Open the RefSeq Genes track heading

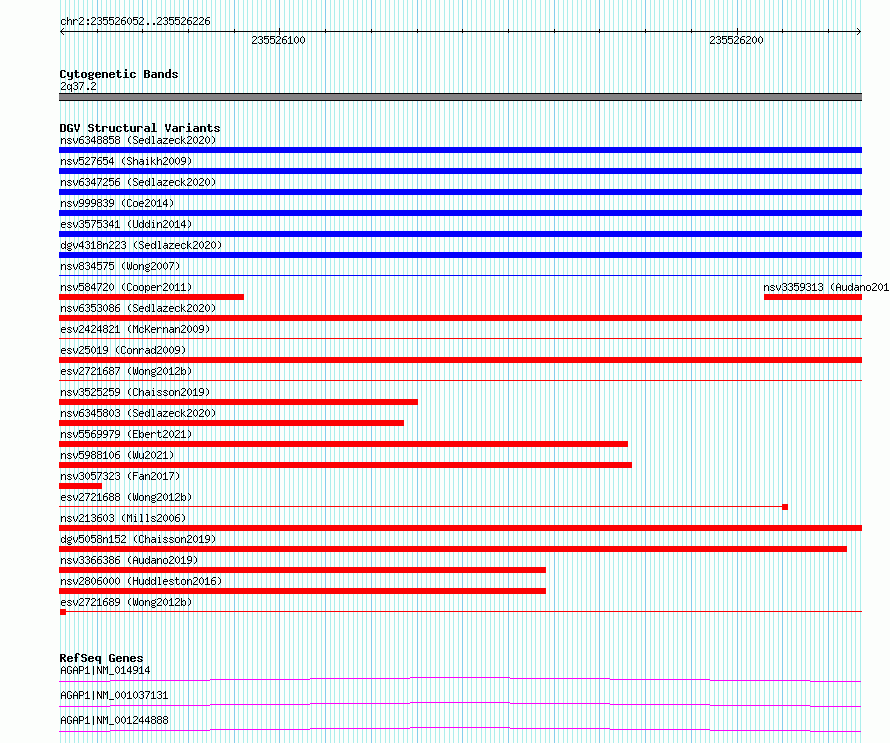(x=101, y=658)
